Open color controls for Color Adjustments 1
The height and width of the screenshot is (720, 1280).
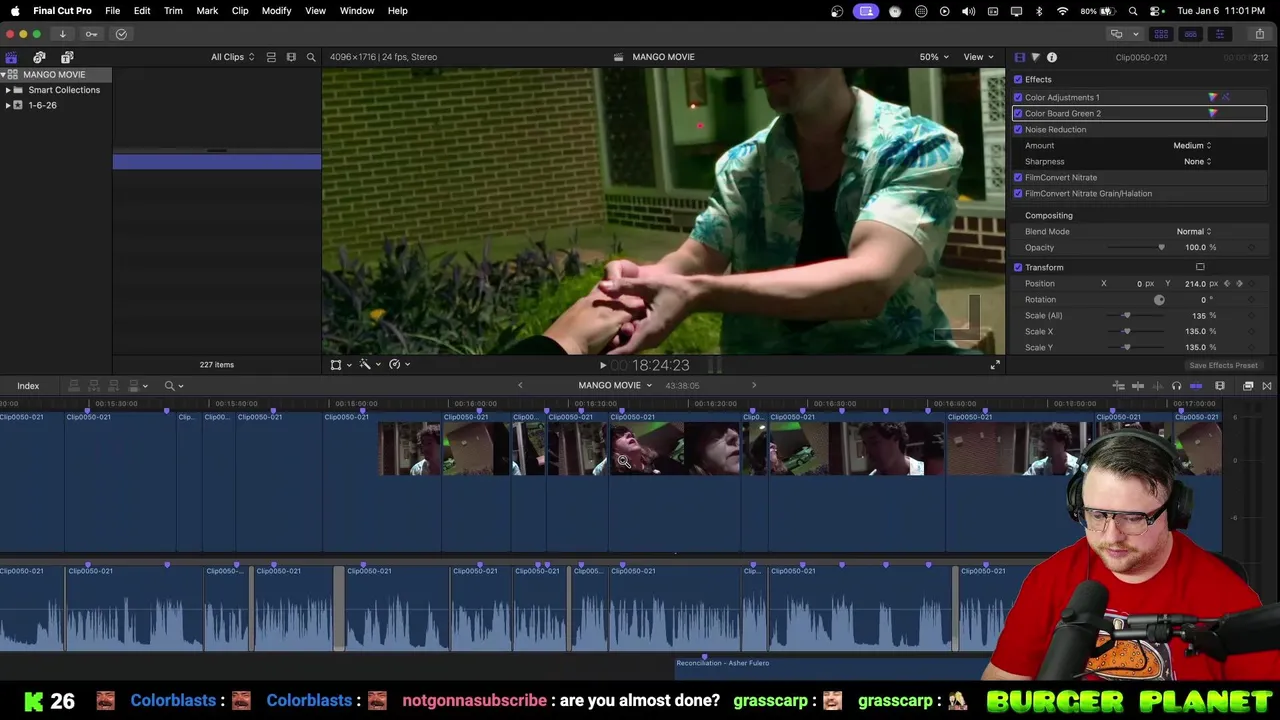click(x=1213, y=97)
